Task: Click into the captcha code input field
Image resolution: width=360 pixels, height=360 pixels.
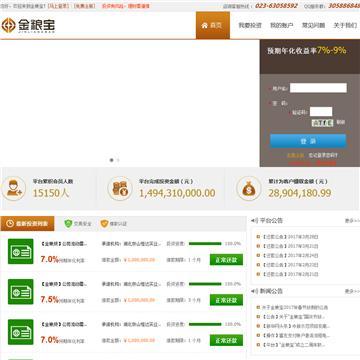Action: click(321, 112)
